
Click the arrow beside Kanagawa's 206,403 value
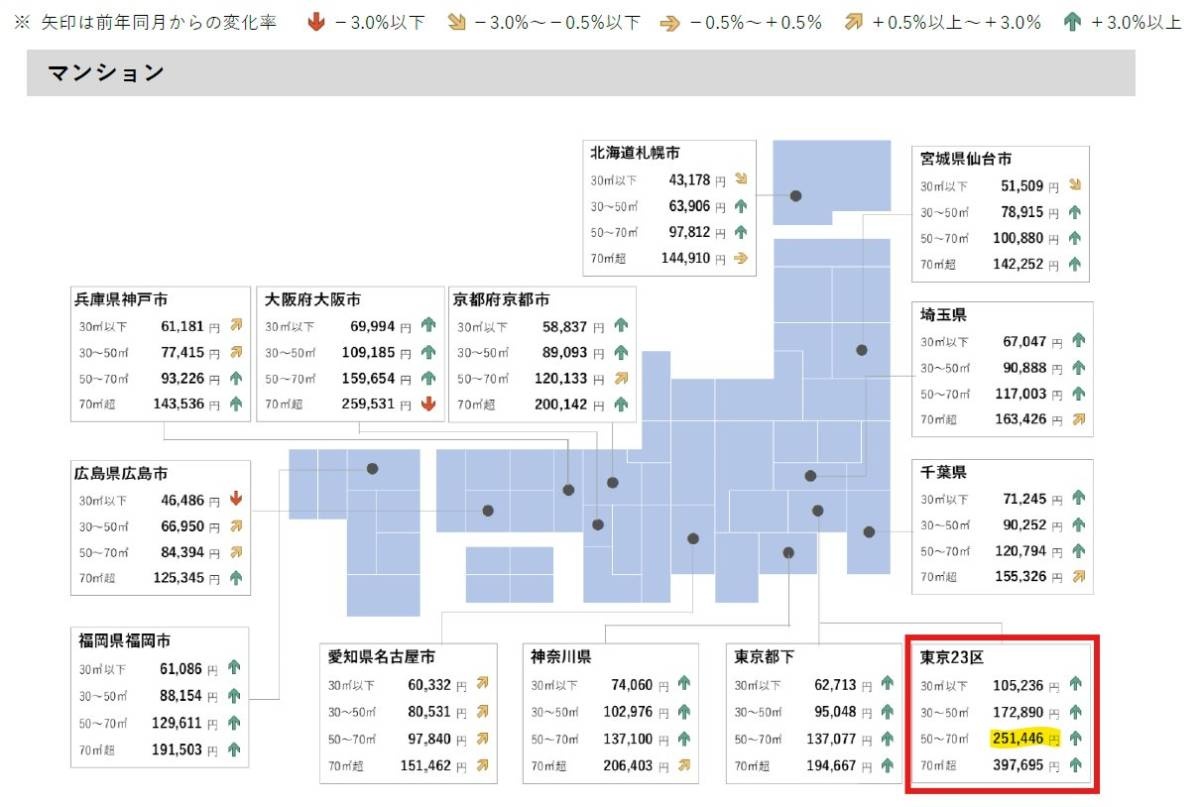pyautogui.click(x=684, y=765)
